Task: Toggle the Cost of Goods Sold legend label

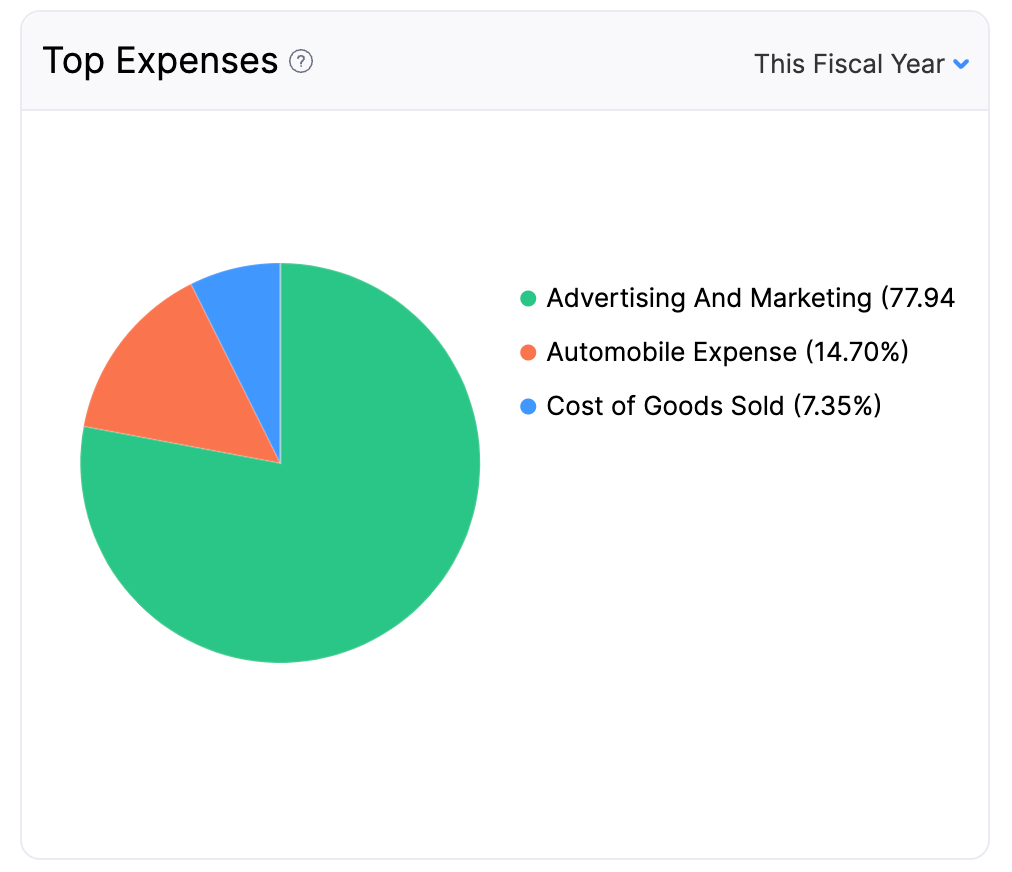Action: point(665,406)
